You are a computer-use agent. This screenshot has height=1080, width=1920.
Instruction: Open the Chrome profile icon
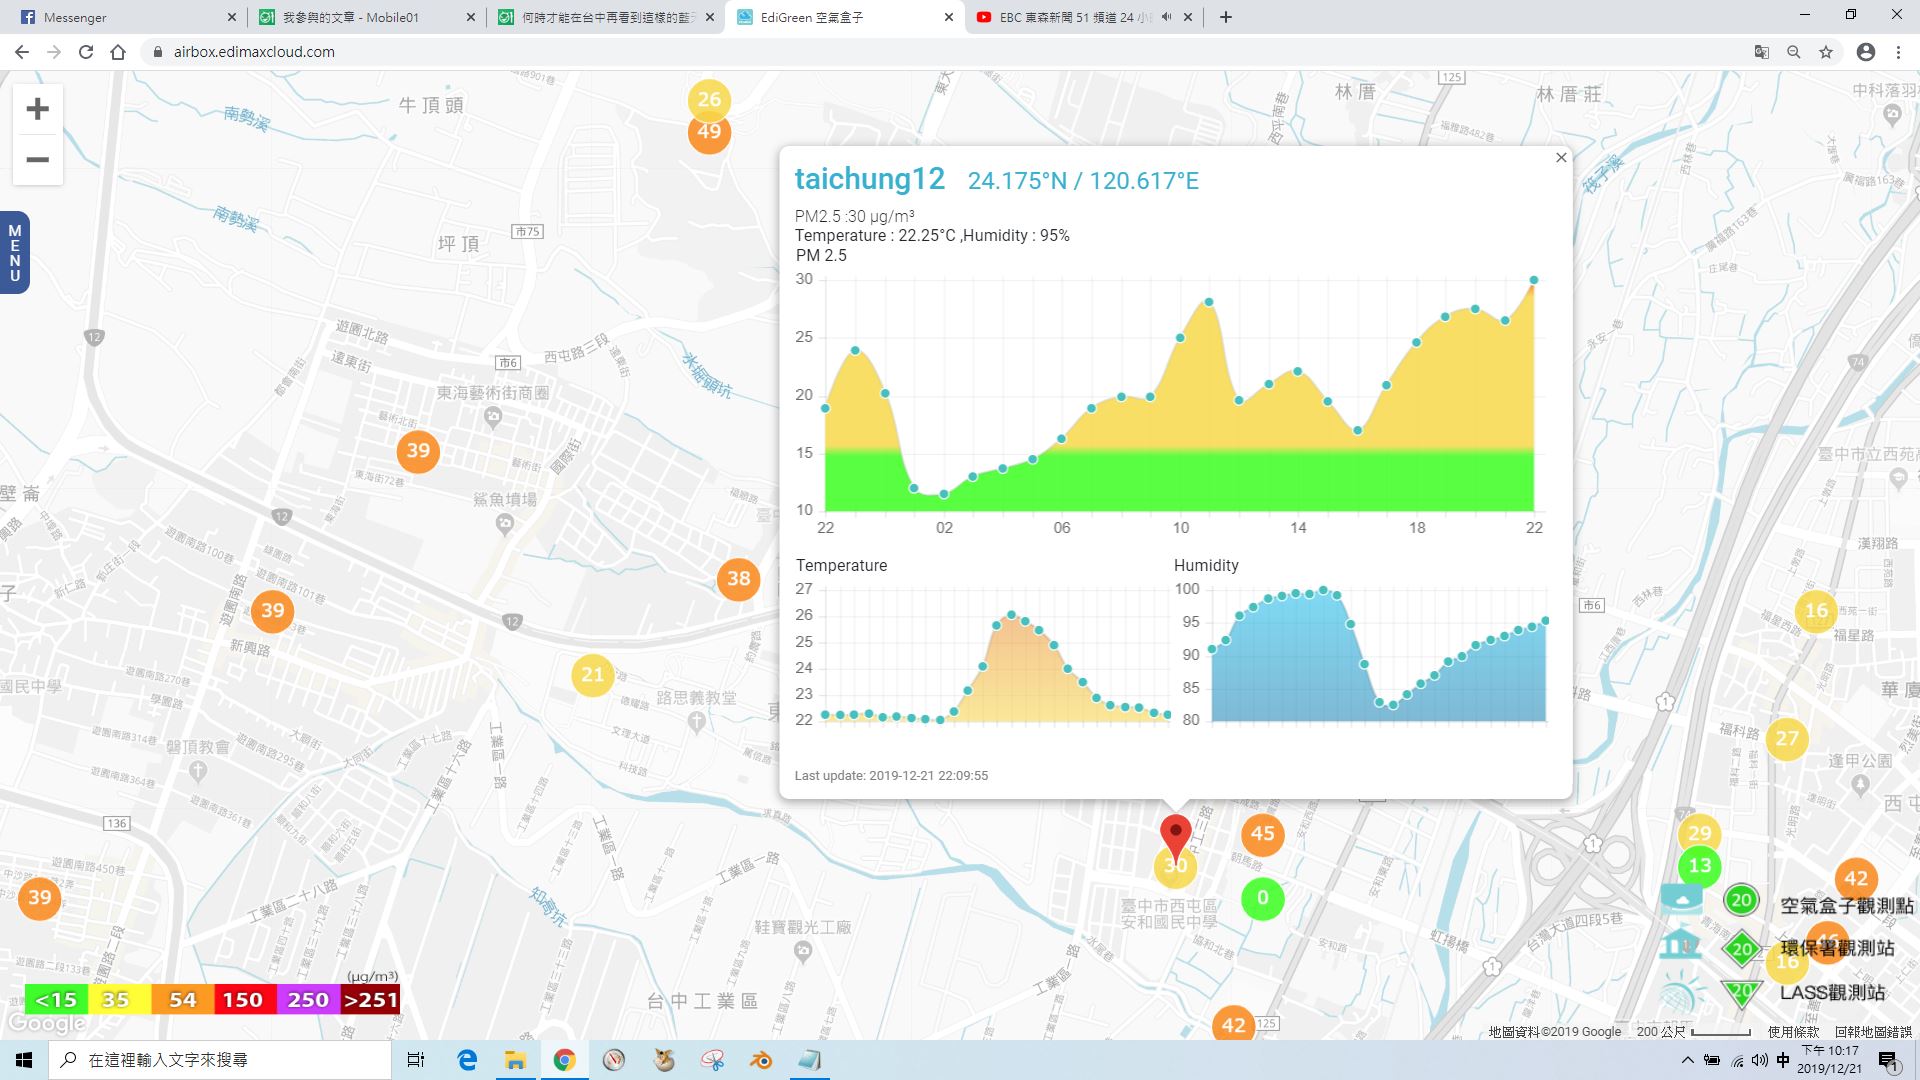(1866, 52)
